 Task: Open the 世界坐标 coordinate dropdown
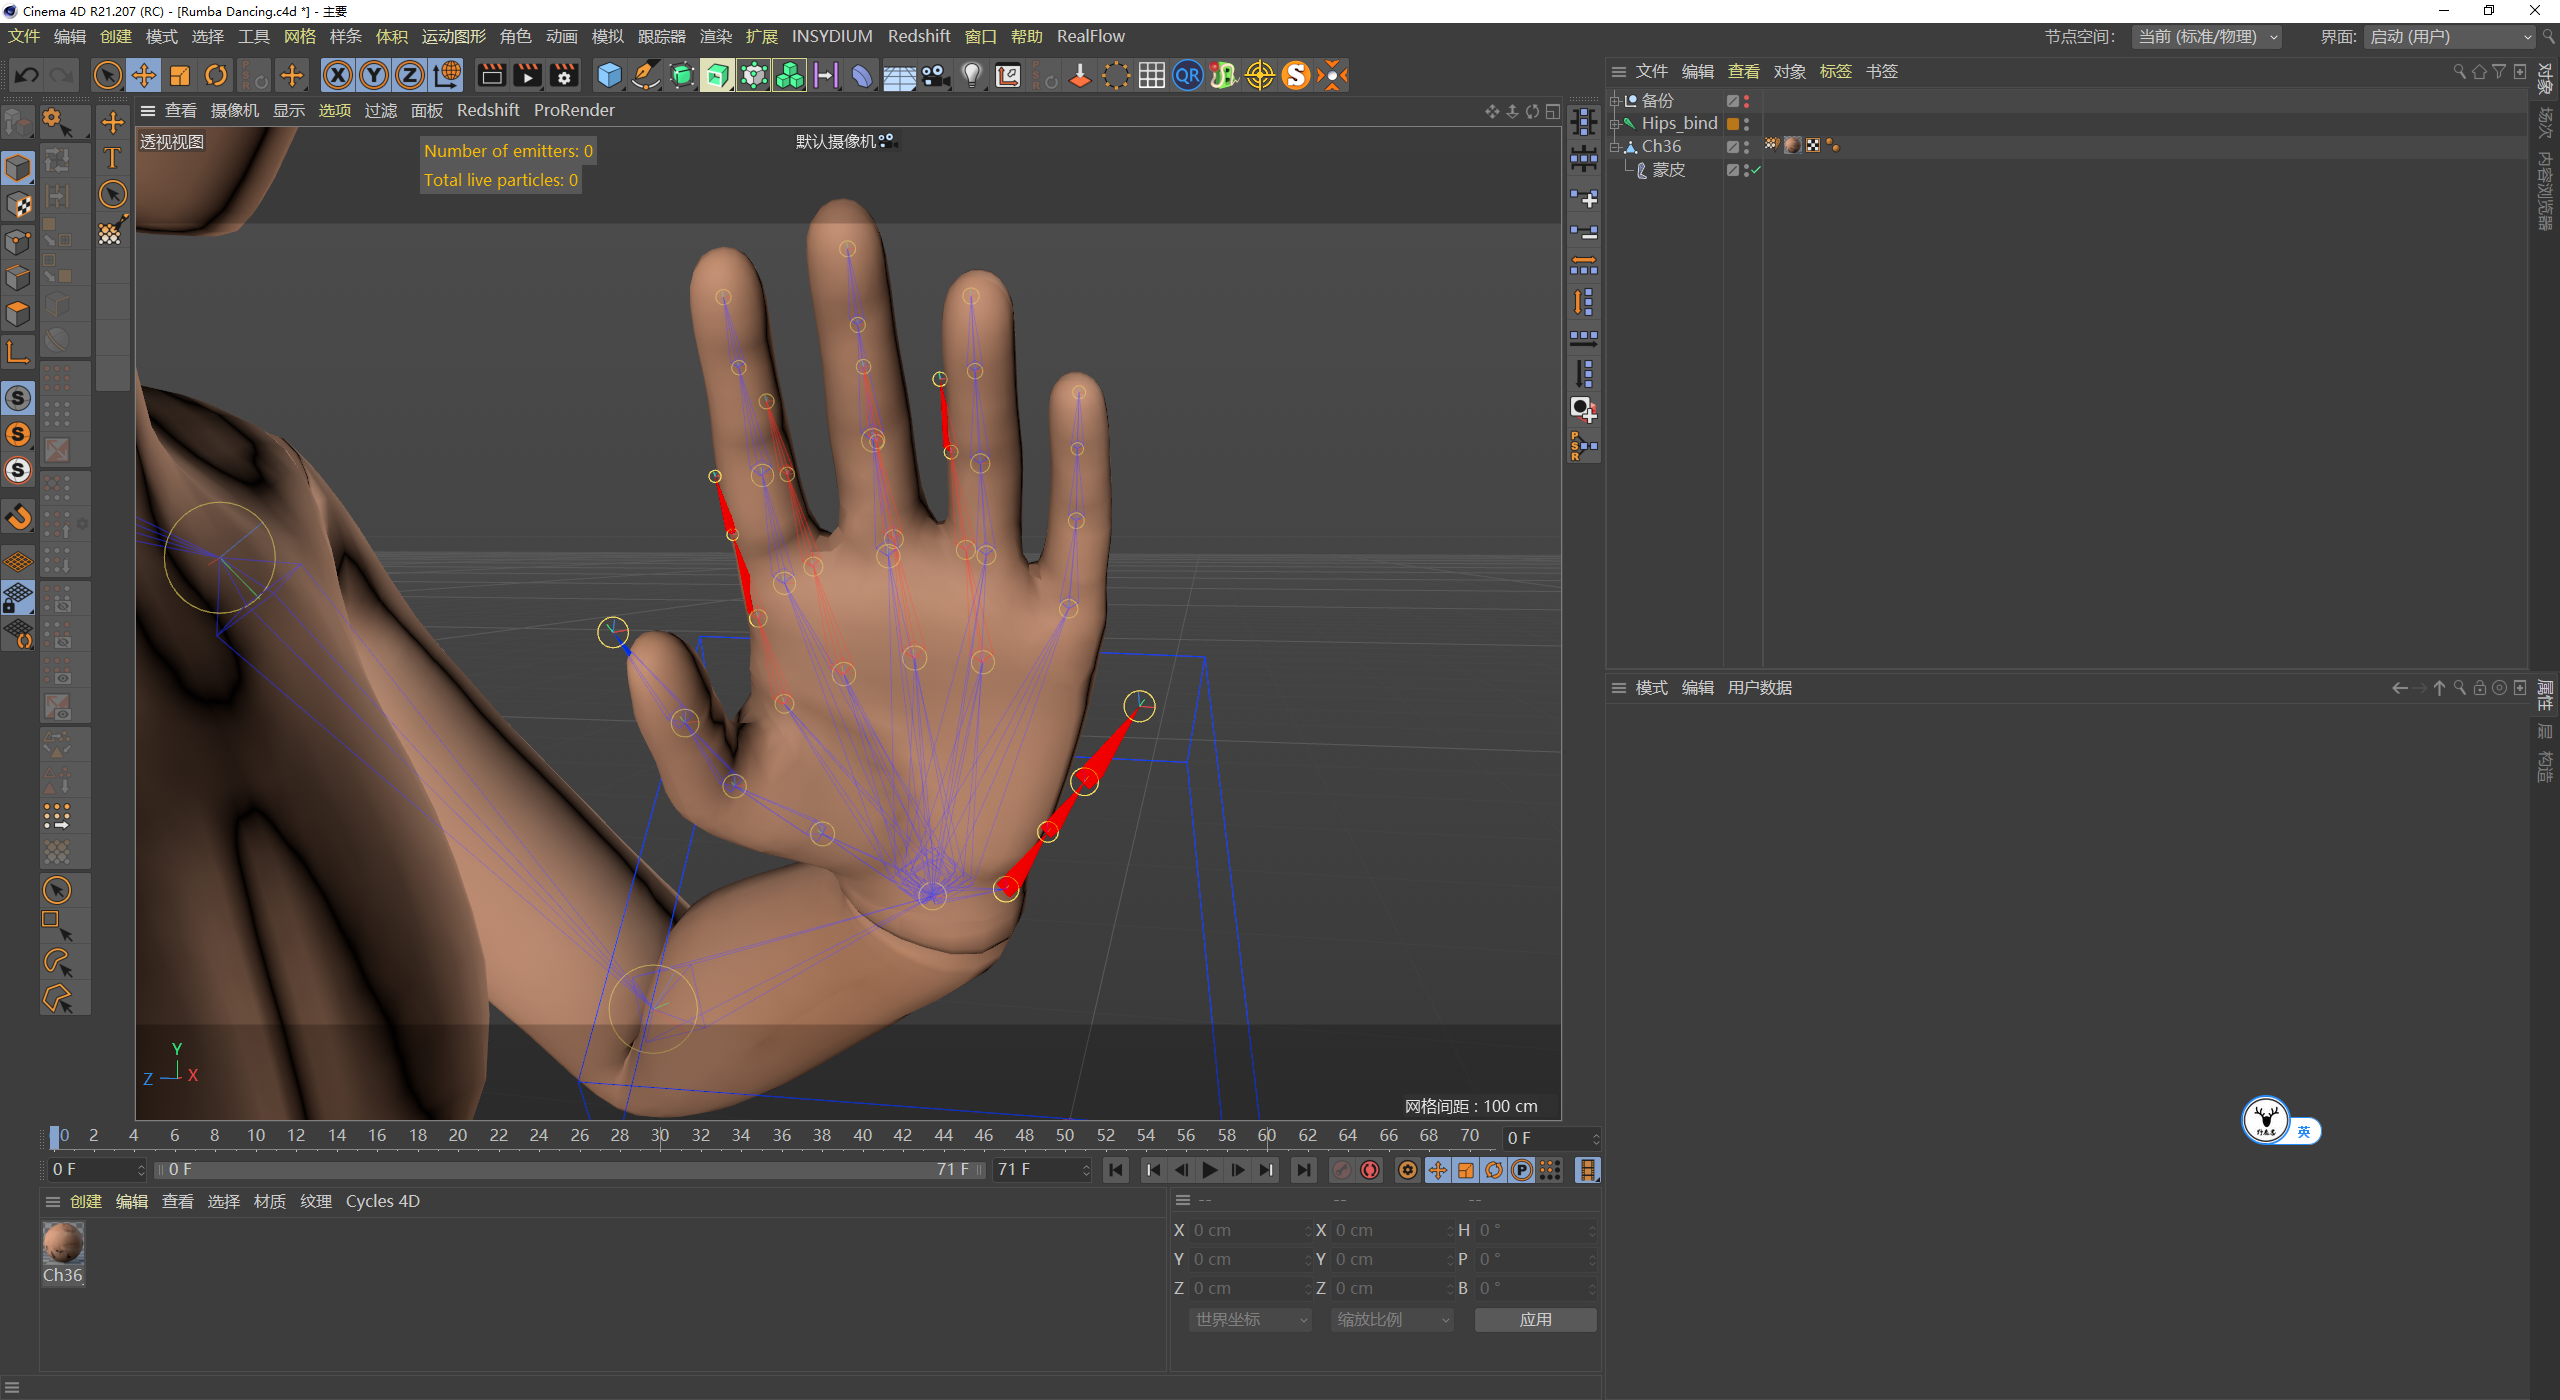(1249, 1320)
